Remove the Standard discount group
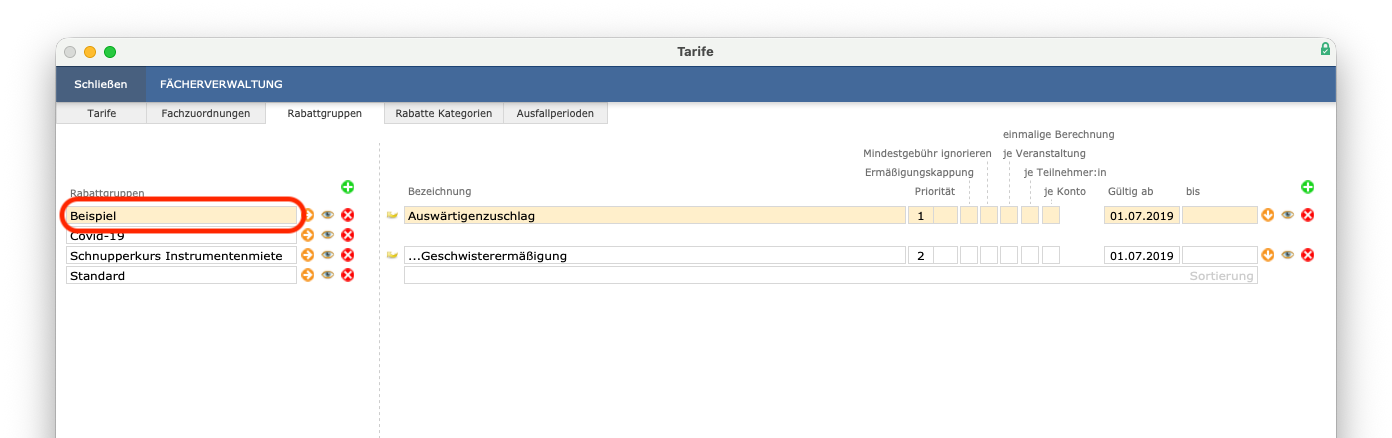Viewport: 1392px width, 438px height. coord(348,275)
